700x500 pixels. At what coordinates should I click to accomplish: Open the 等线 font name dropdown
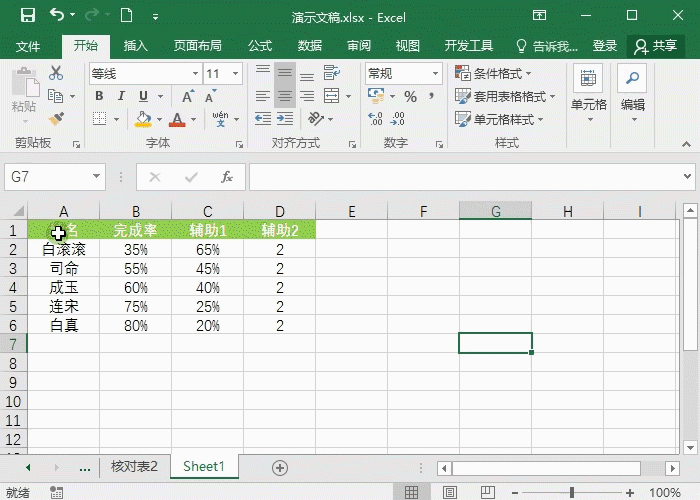pyautogui.click(x=195, y=73)
